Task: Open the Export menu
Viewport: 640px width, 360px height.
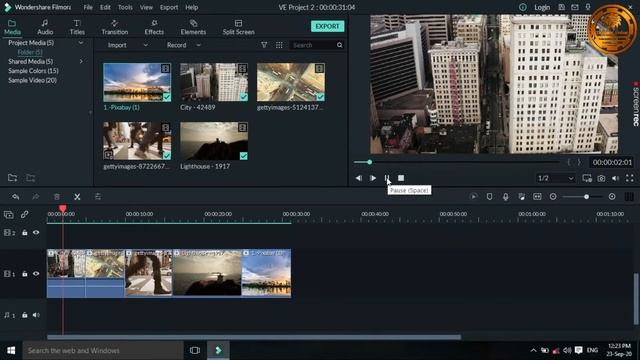Action: [x=169, y=7]
